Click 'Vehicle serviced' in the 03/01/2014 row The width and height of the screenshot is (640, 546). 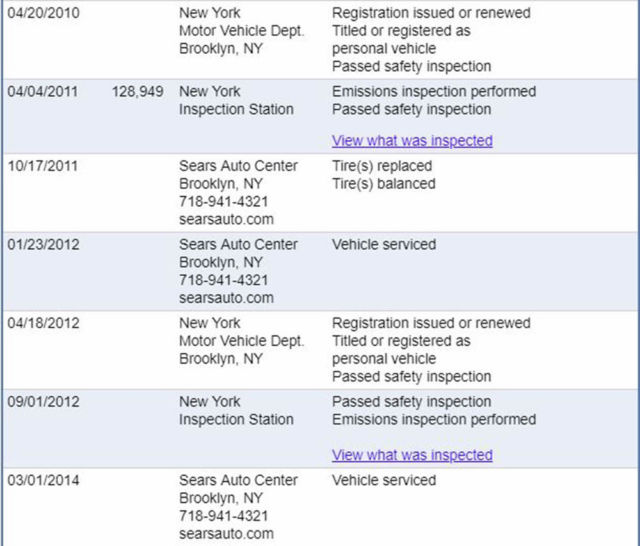tap(384, 480)
